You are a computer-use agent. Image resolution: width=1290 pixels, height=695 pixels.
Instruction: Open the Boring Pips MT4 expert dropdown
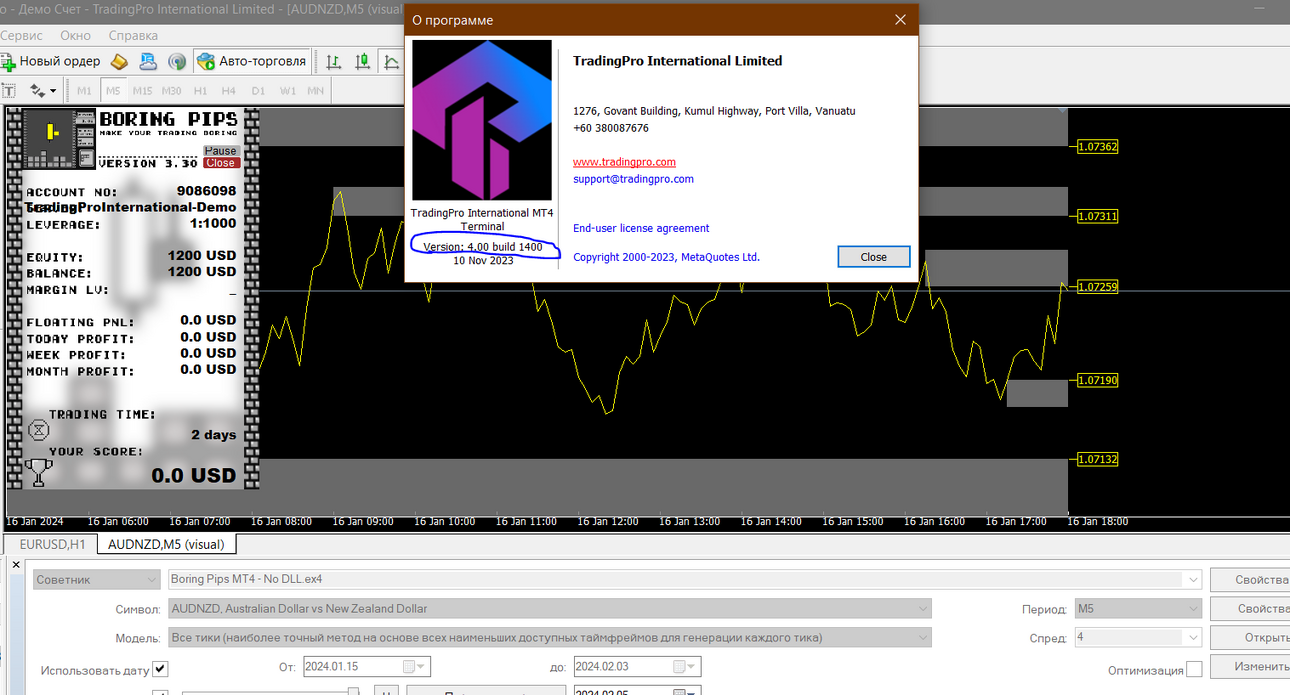(x=685, y=579)
